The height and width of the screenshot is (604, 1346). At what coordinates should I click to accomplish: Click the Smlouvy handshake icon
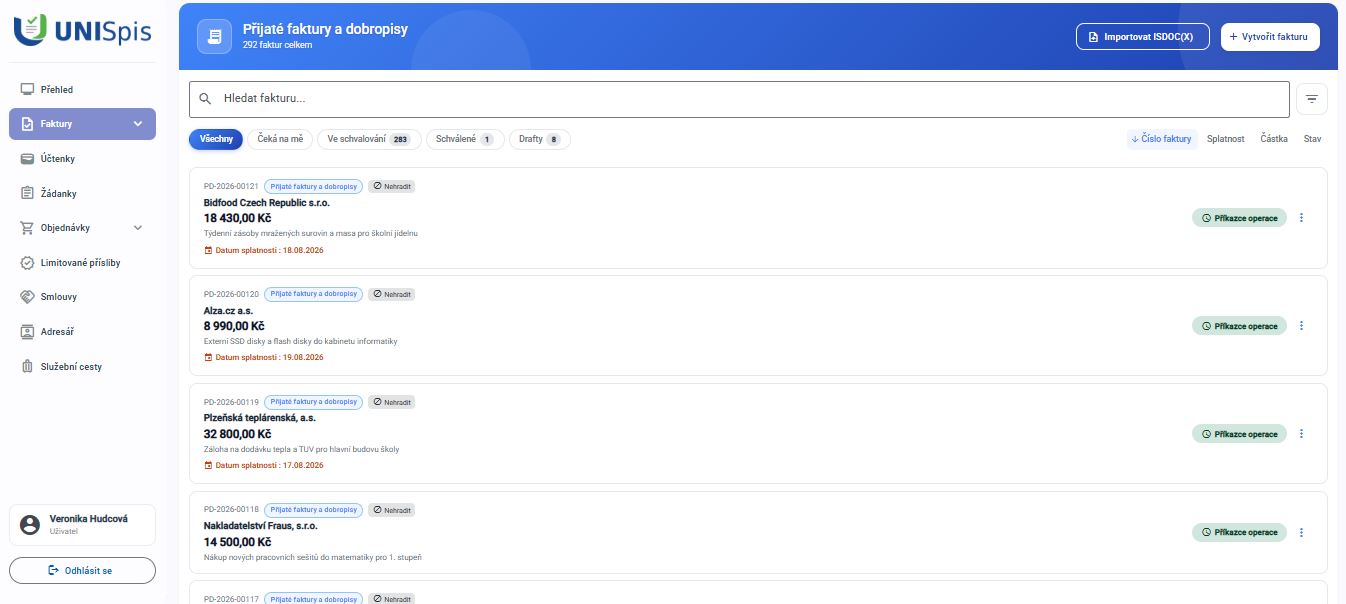coord(28,297)
